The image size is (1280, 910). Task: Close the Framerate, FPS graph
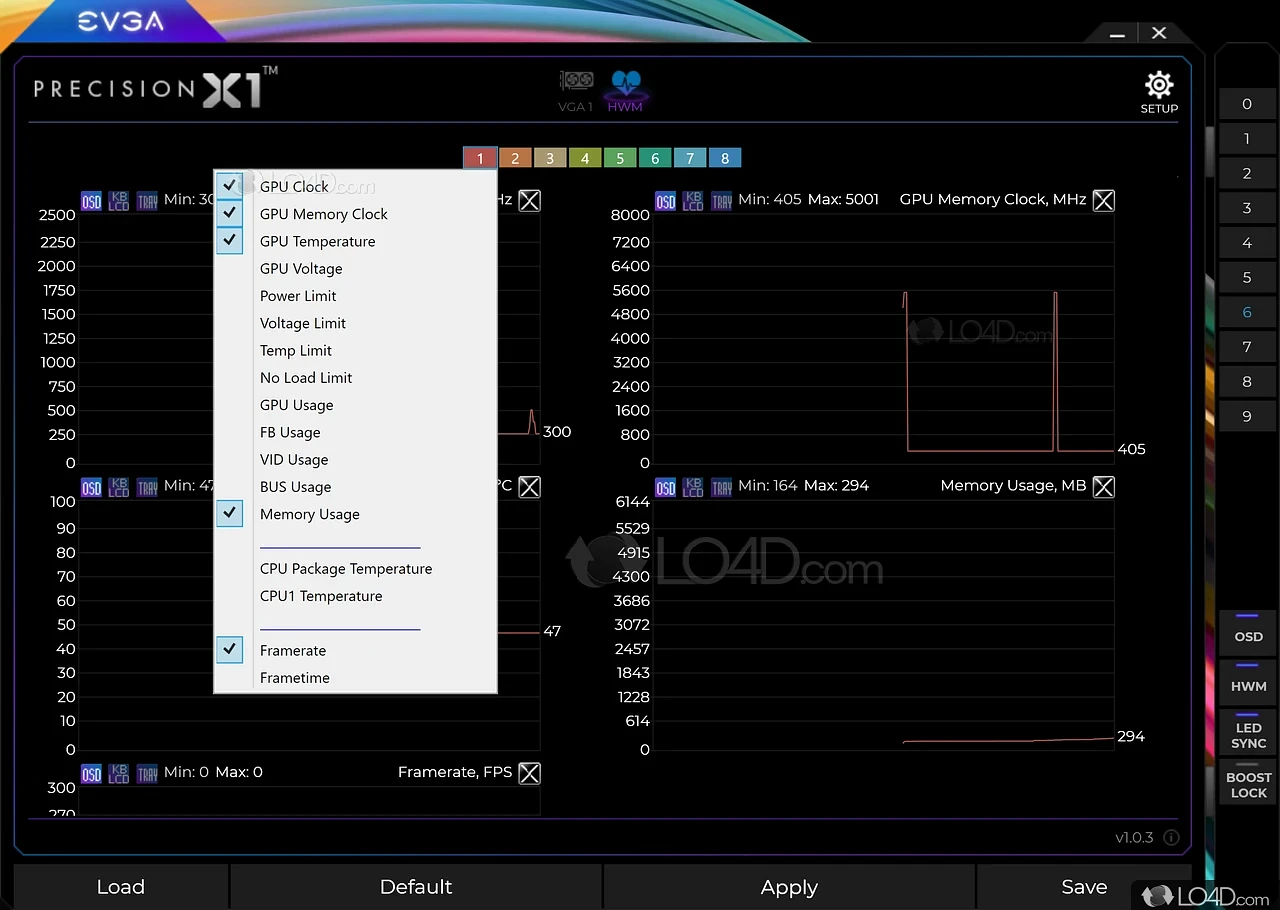click(529, 773)
